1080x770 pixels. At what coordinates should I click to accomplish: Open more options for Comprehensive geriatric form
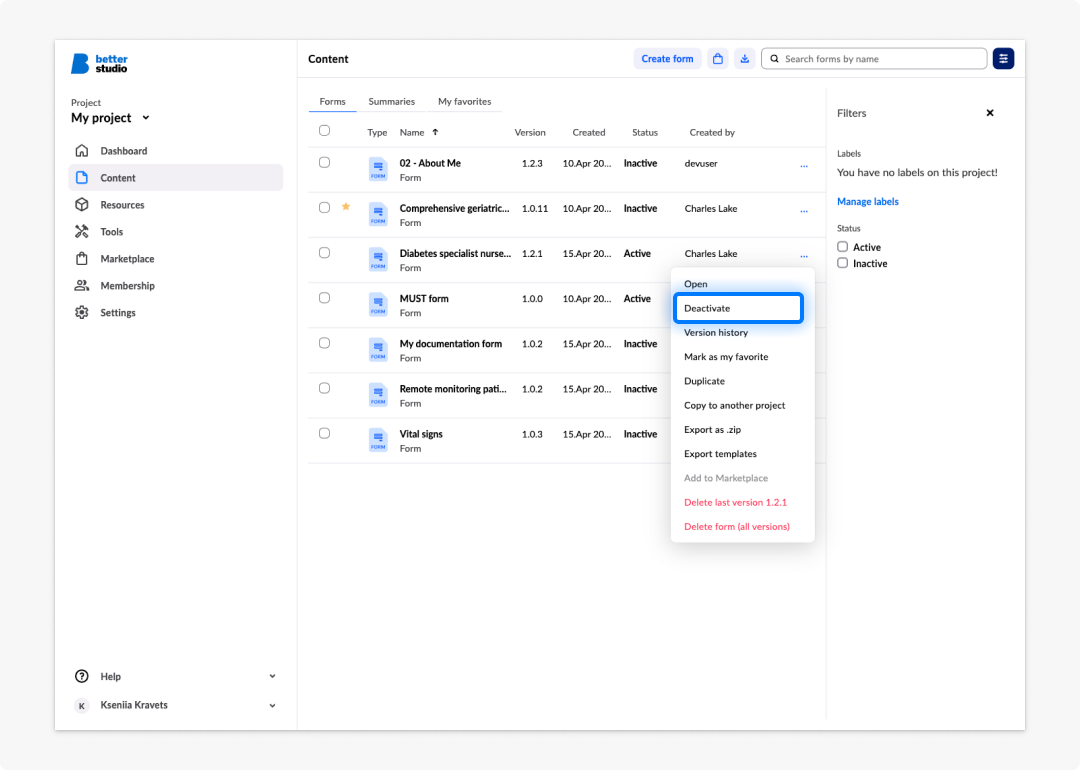(x=804, y=211)
